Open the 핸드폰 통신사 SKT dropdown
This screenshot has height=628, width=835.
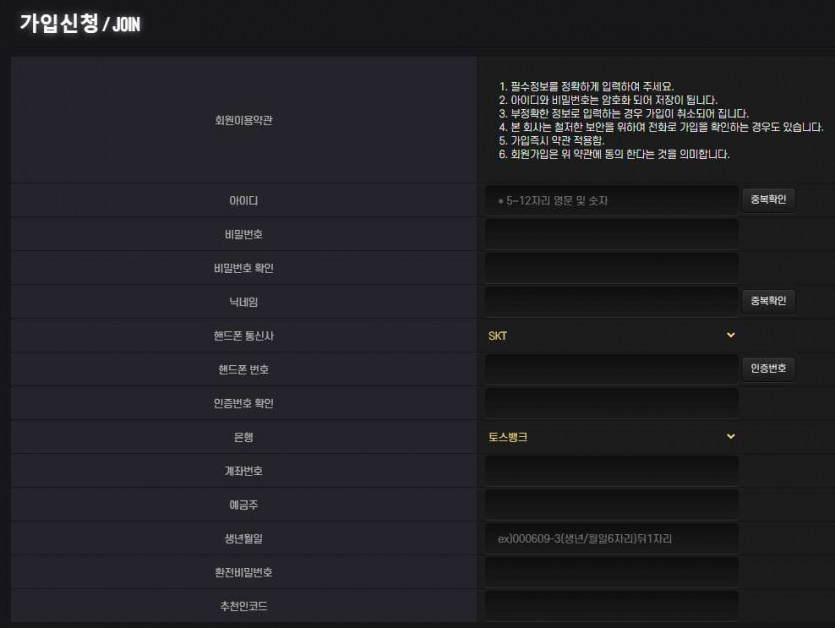tap(611, 336)
